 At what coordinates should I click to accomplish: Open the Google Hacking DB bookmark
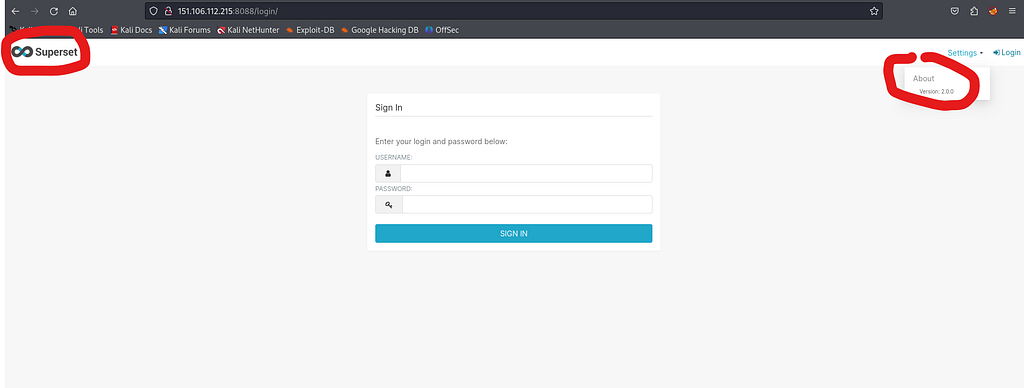379,30
